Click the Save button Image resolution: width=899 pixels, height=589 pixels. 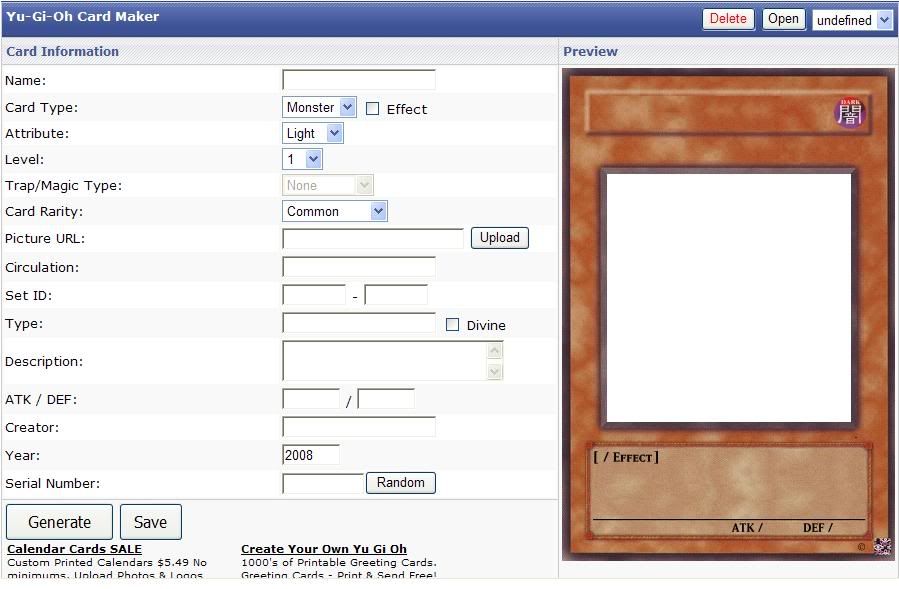(x=150, y=522)
